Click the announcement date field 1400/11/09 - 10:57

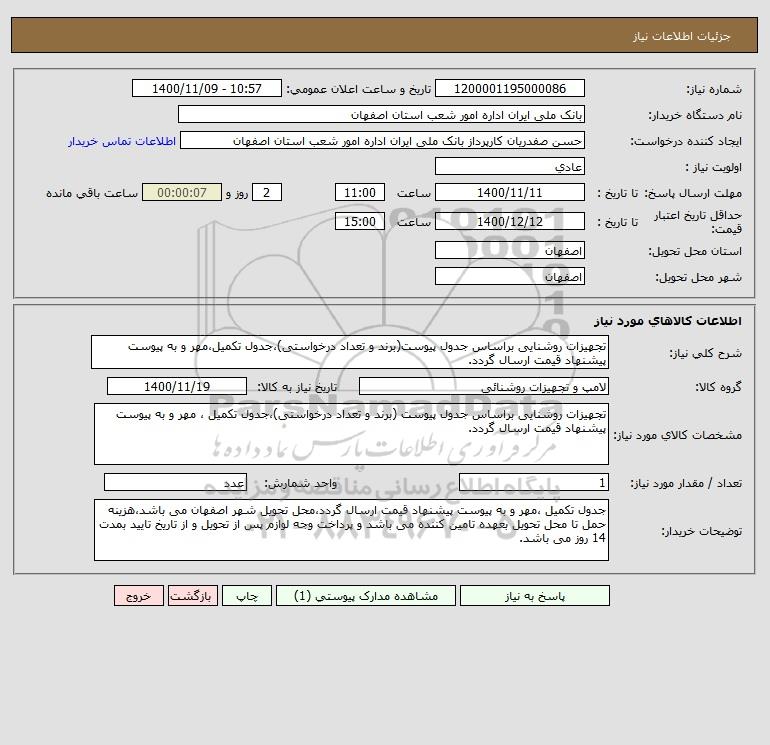[x=207, y=88]
